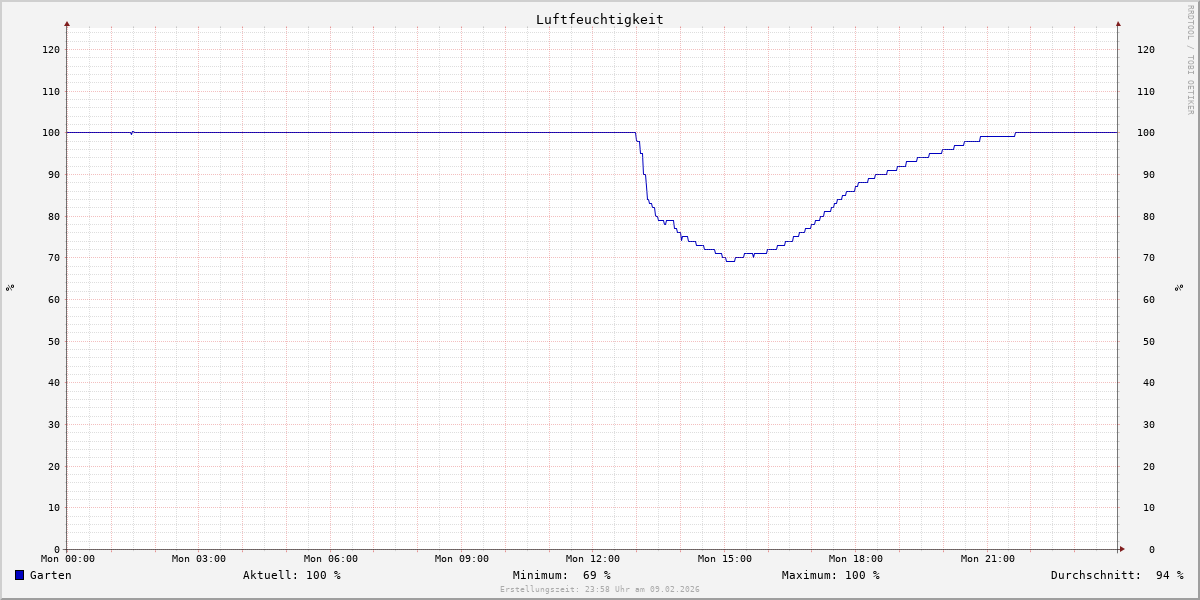This screenshot has height=600, width=1200.
Task: Click the arrow atop the left y-axis
Action: click(67, 23)
